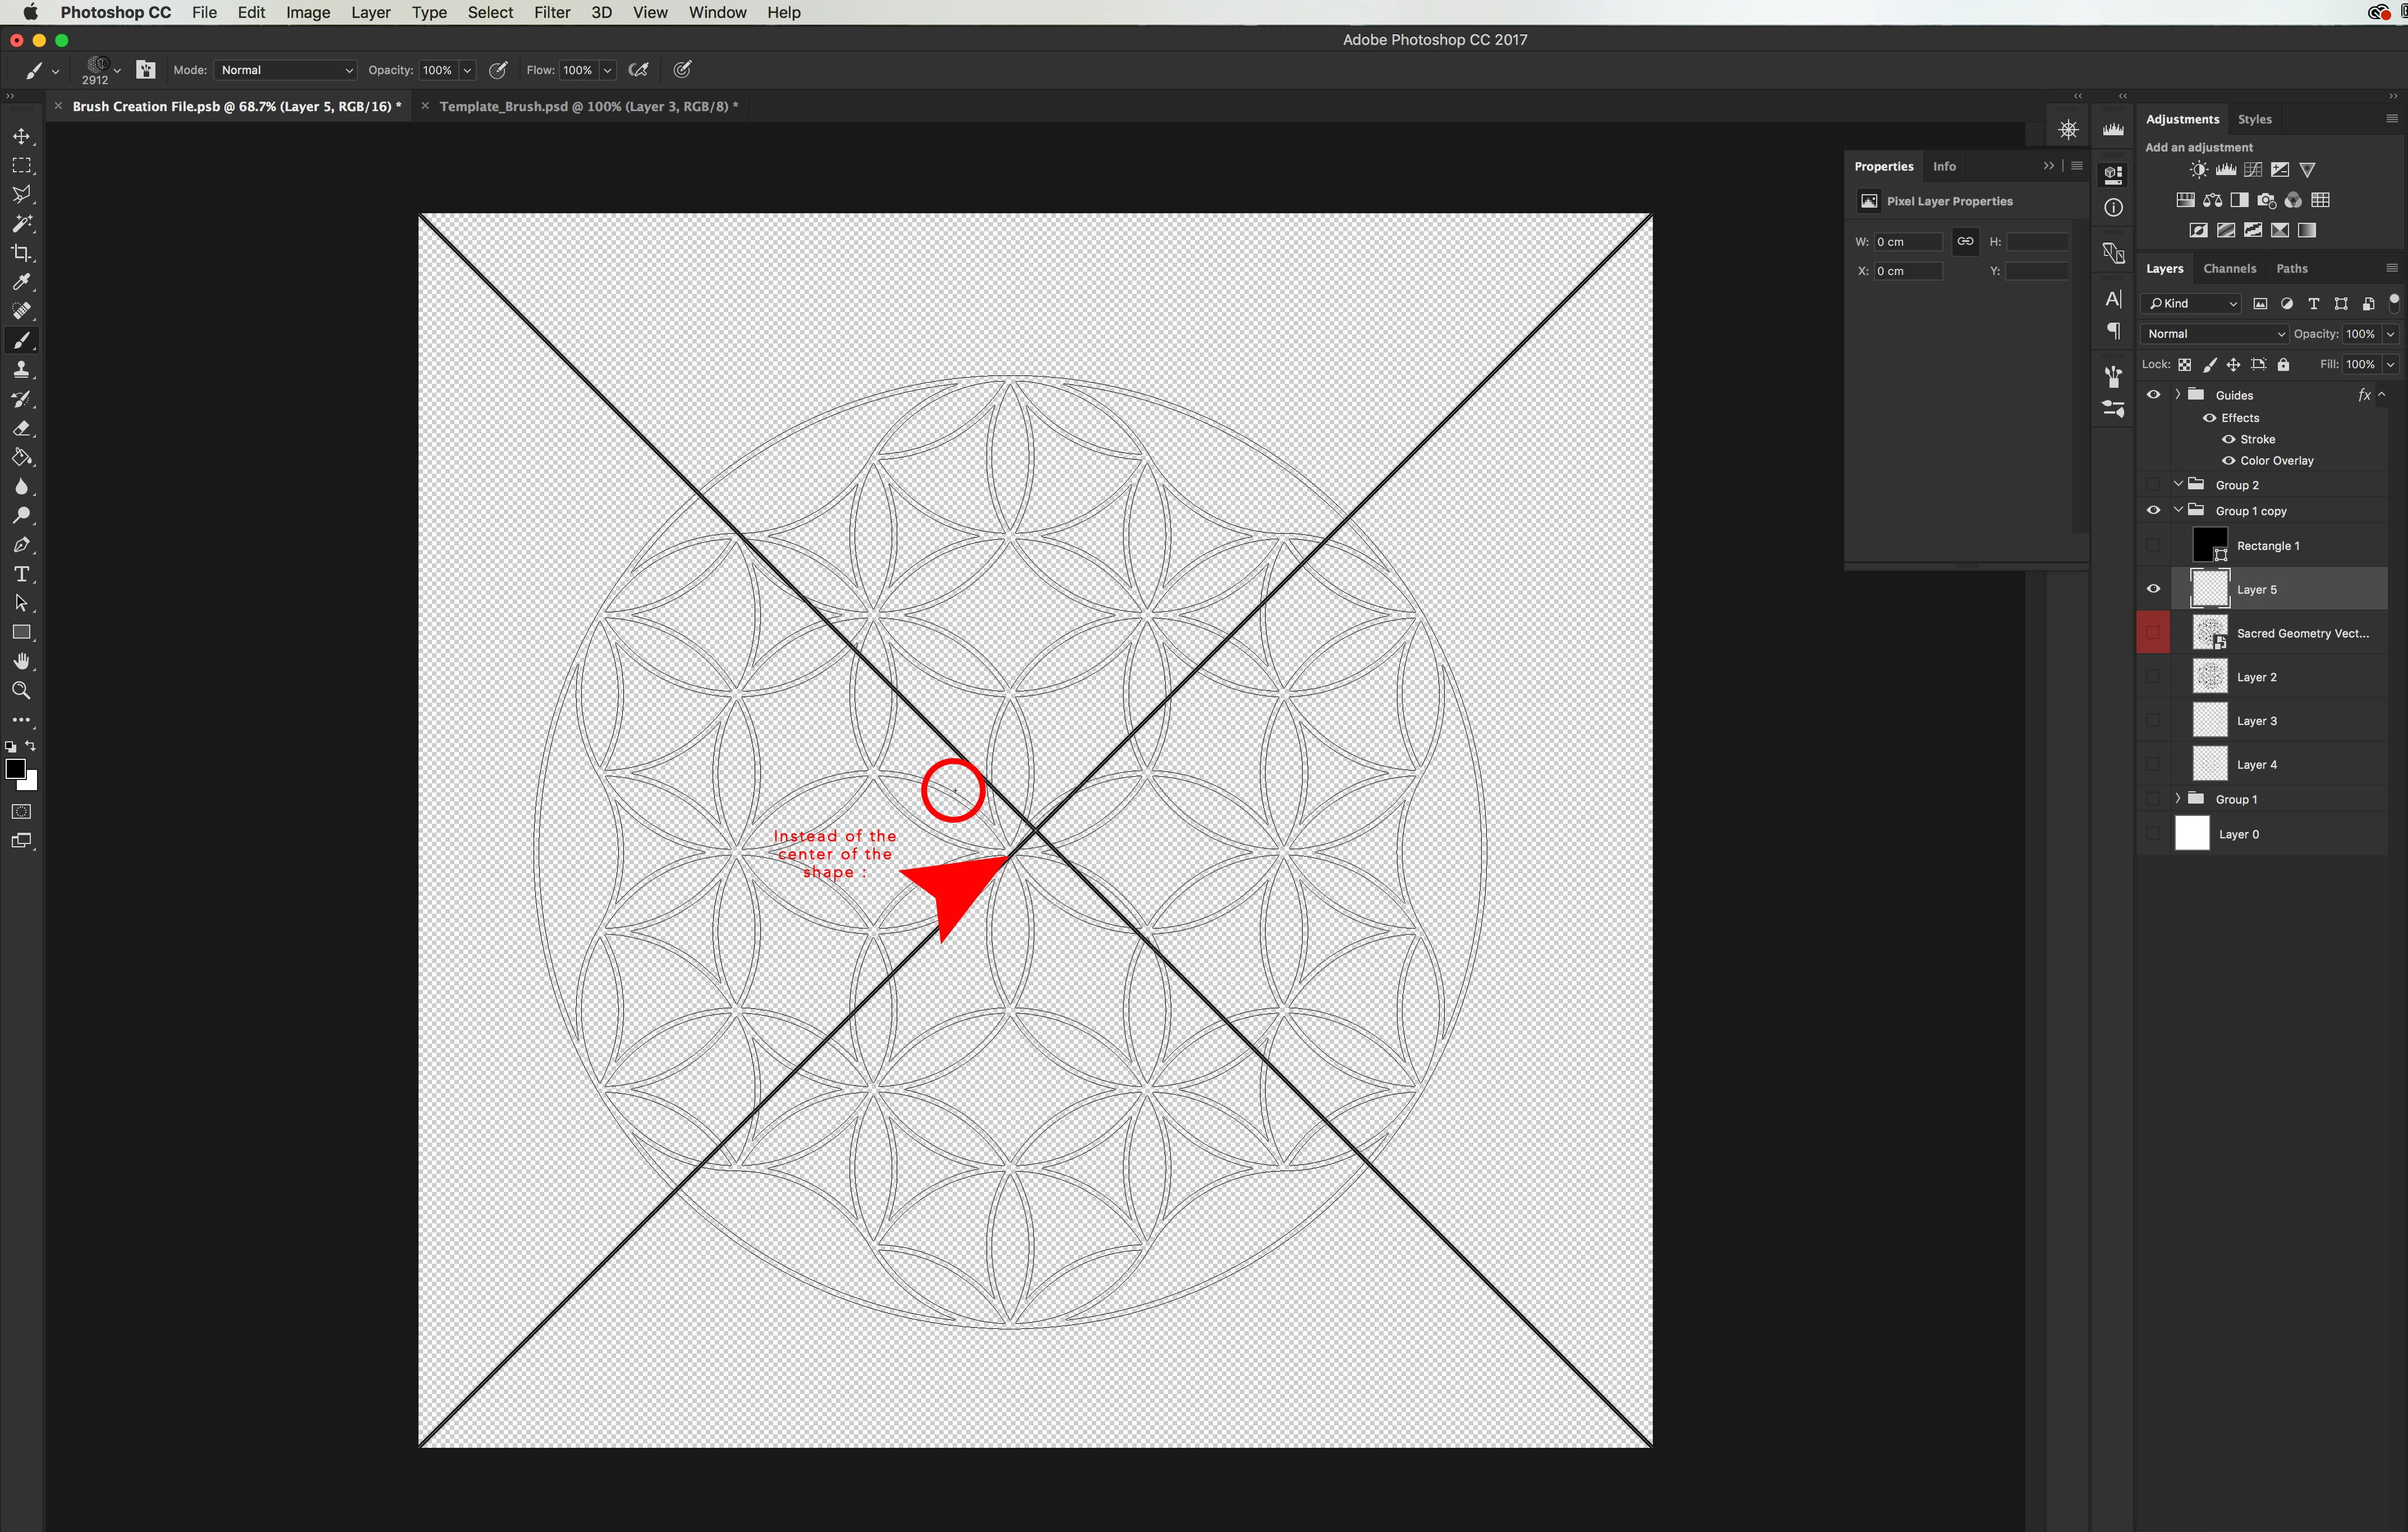Select the Eyedropper tool
The height and width of the screenshot is (1532, 2408).
pos(21,282)
